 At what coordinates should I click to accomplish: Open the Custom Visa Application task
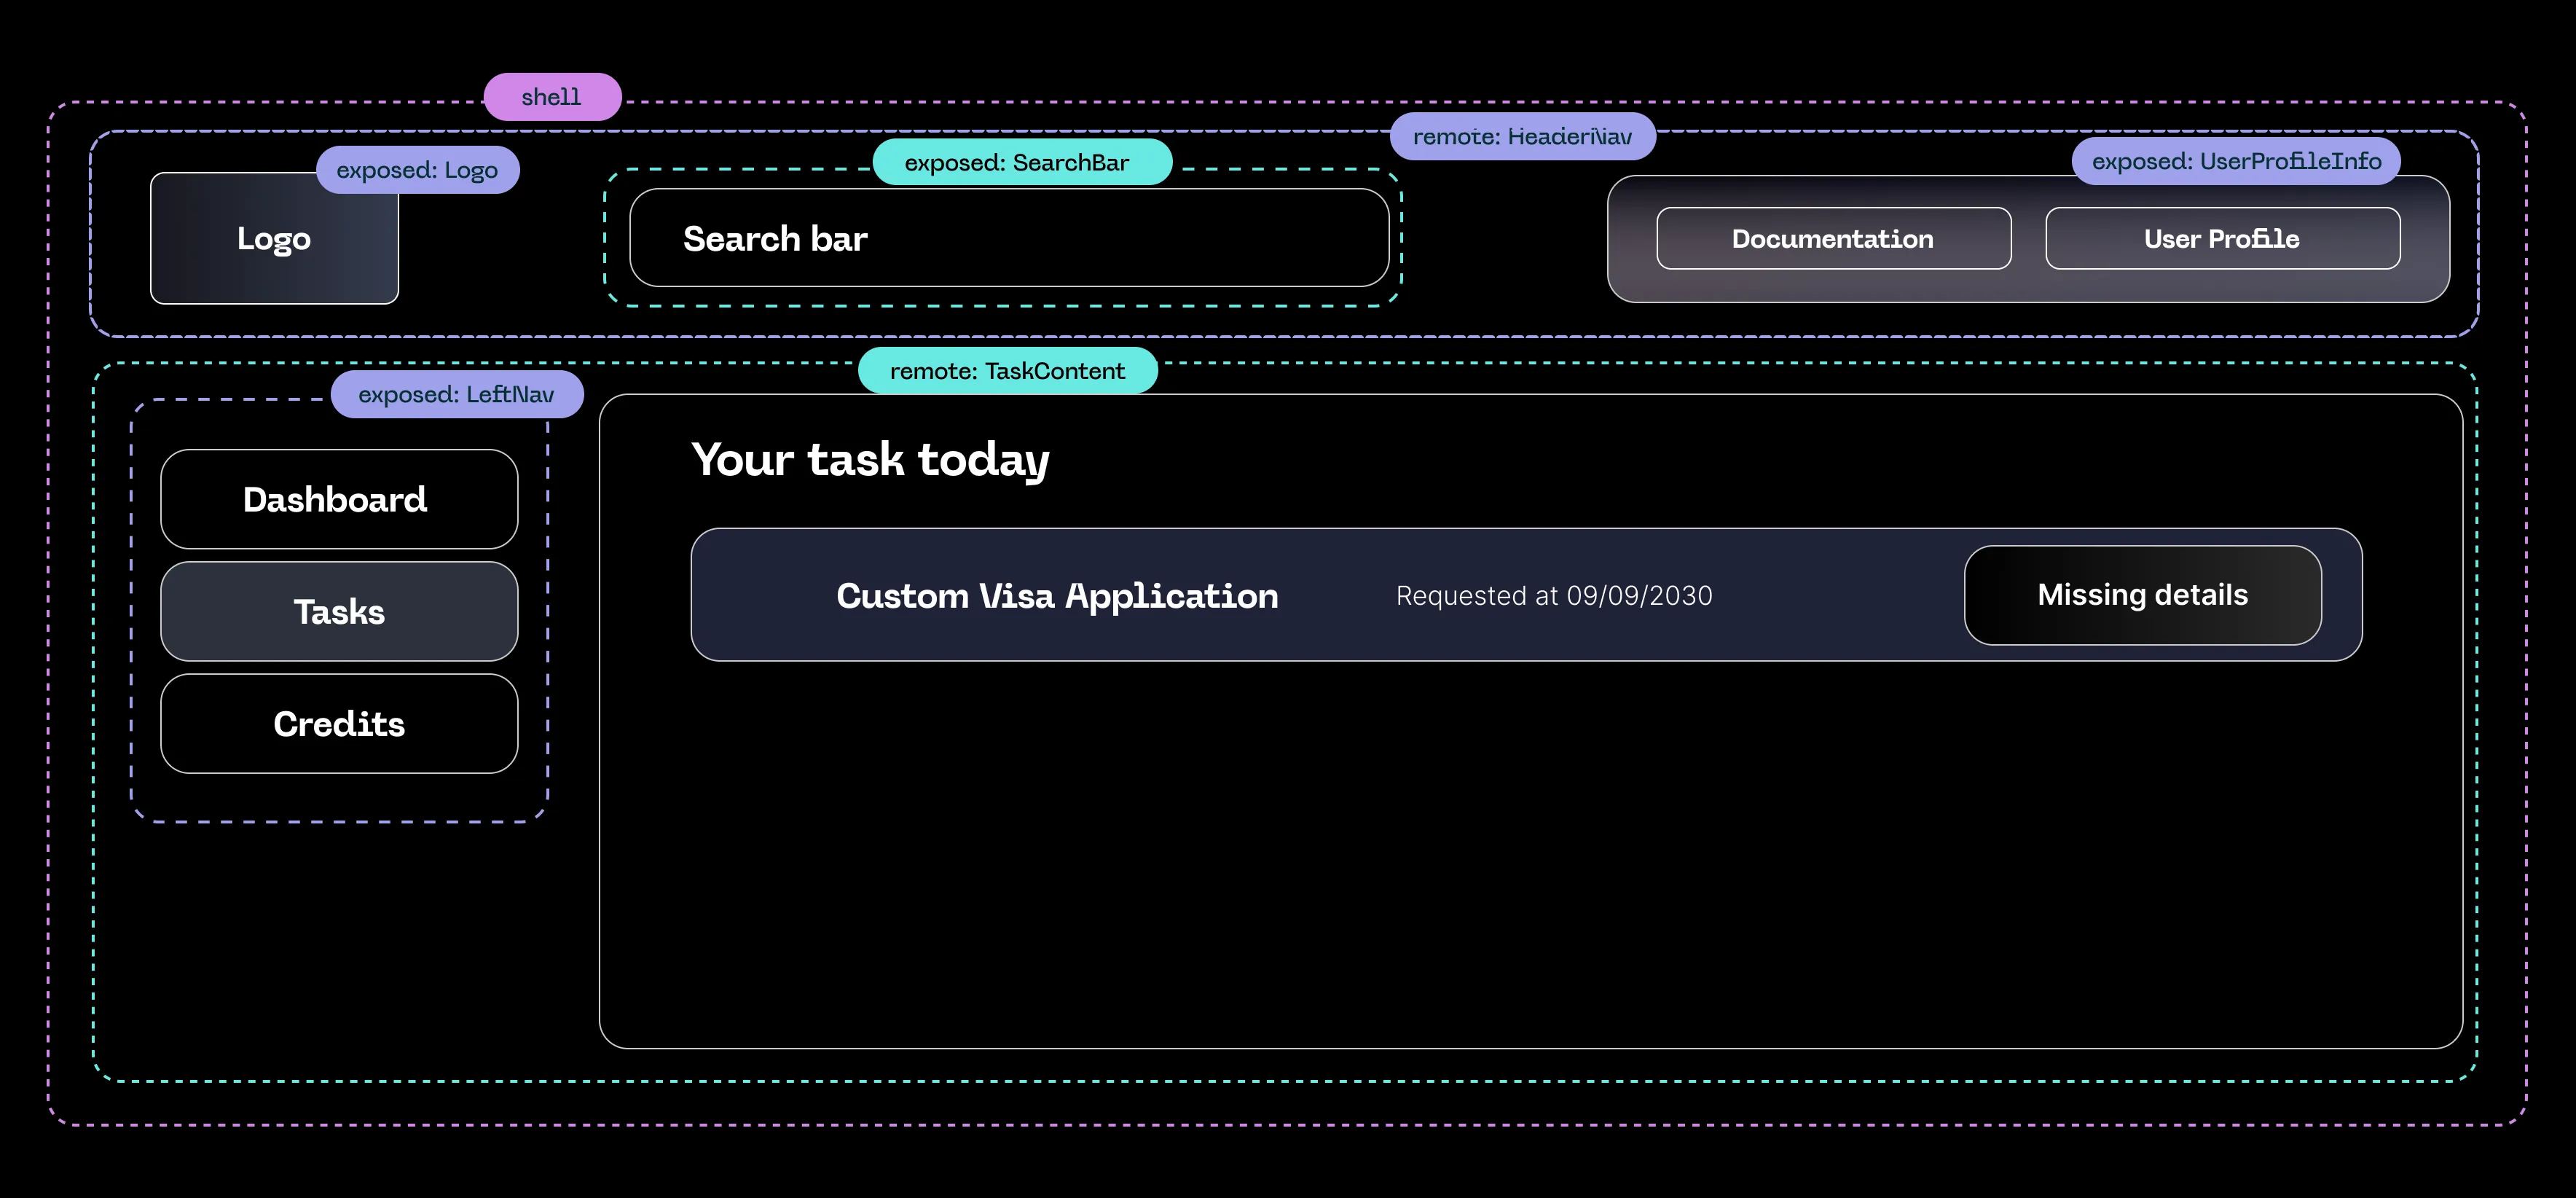click(1056, 596)
